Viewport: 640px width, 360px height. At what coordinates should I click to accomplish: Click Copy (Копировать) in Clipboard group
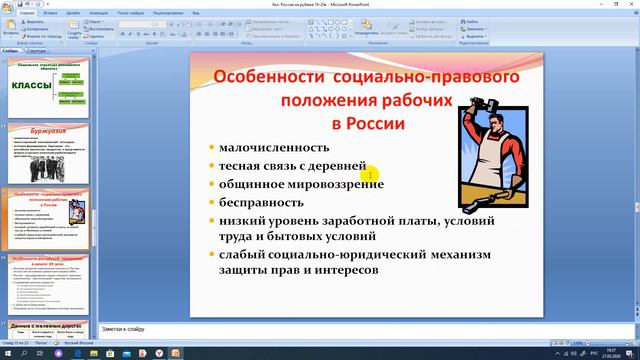pos(35,29)
